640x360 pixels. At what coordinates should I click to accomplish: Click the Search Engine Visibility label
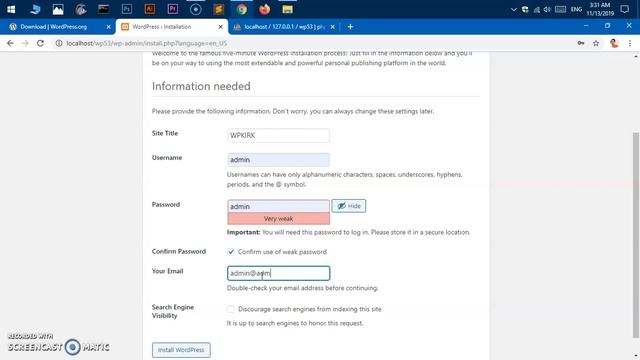(173, 311)
